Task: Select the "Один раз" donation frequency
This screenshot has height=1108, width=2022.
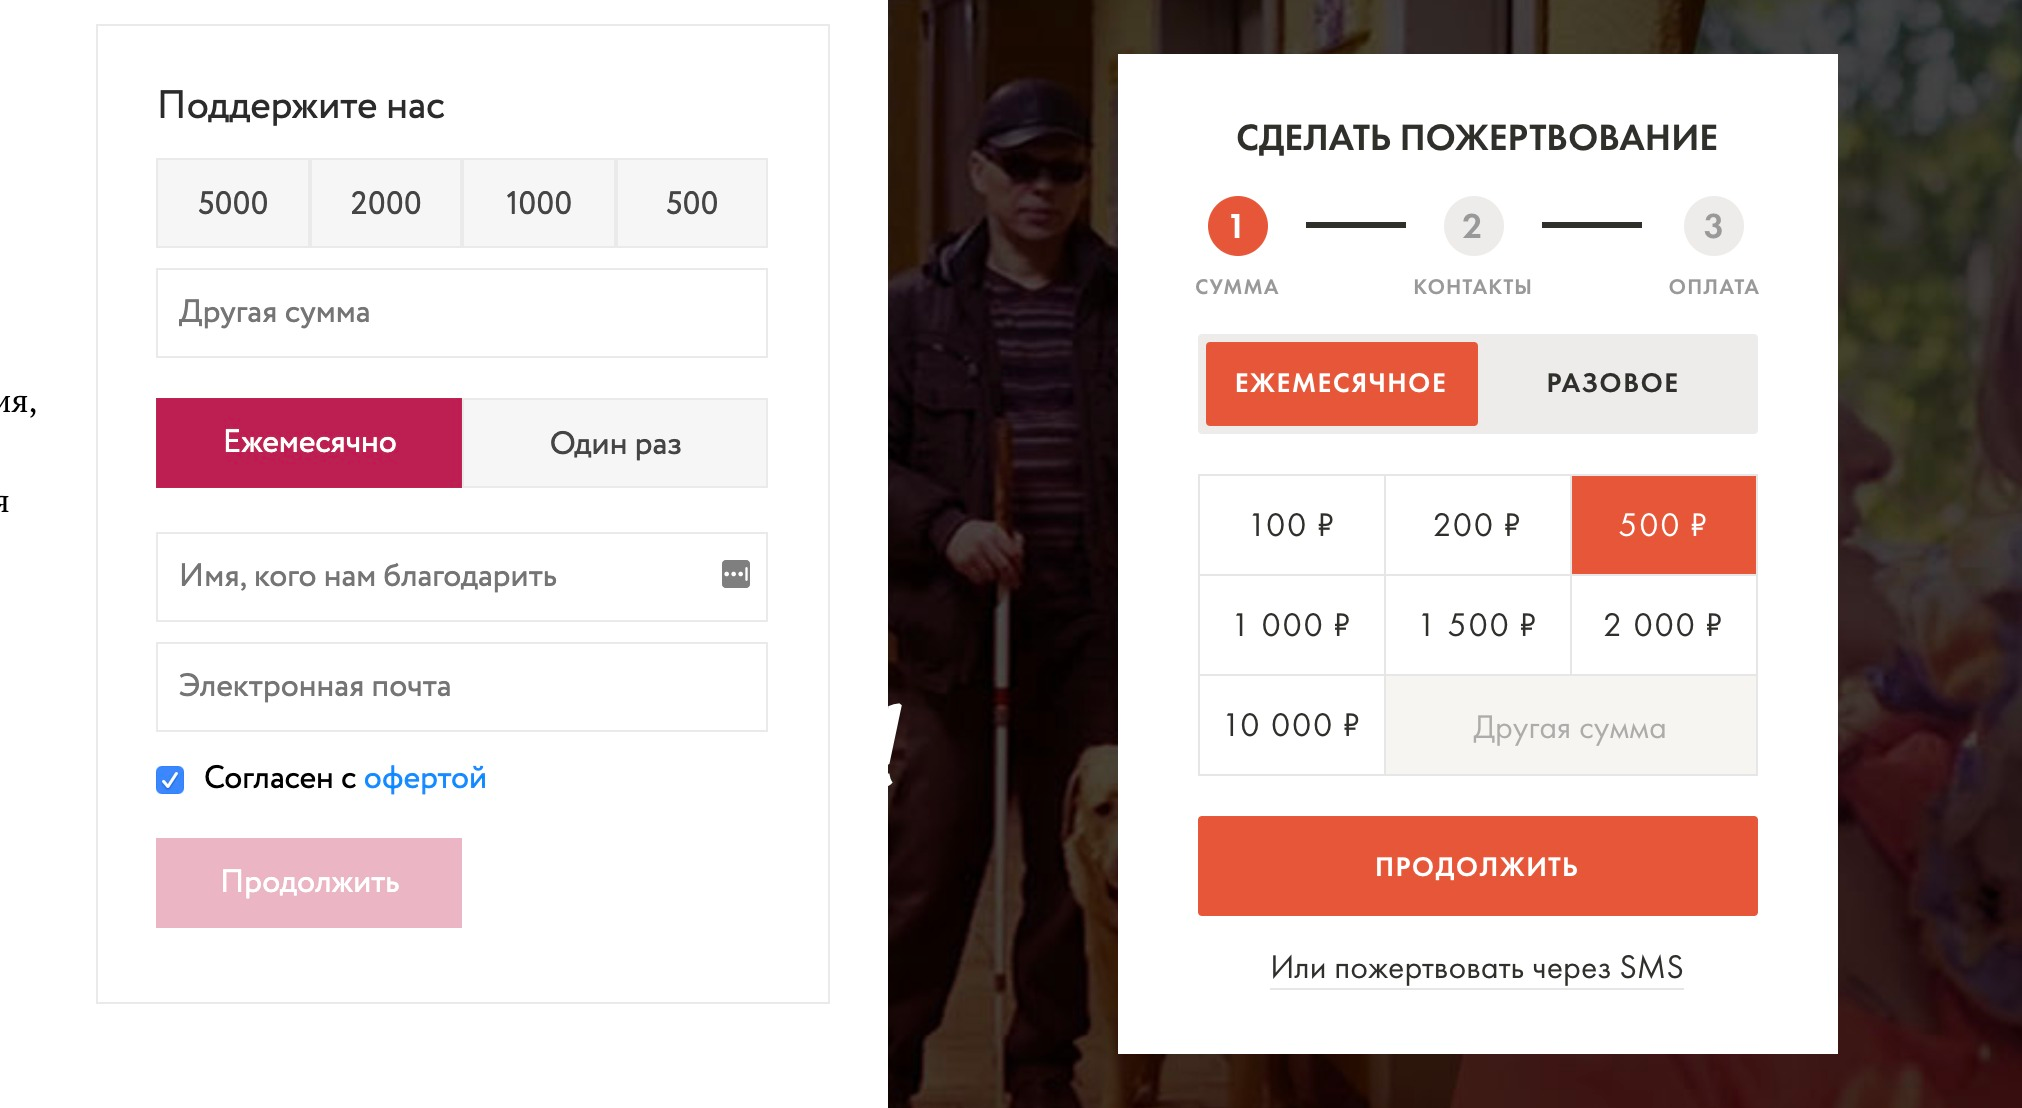Action: pyautogui.click(x=615, y=443)
